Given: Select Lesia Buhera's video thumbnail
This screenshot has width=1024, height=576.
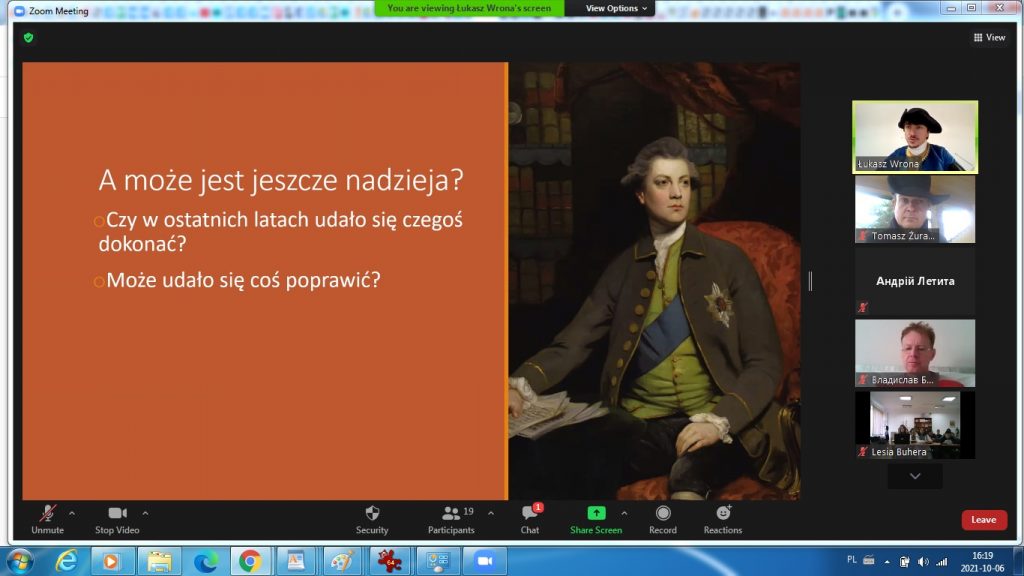Looking at the screenshot, I should [x=914, y=425].
